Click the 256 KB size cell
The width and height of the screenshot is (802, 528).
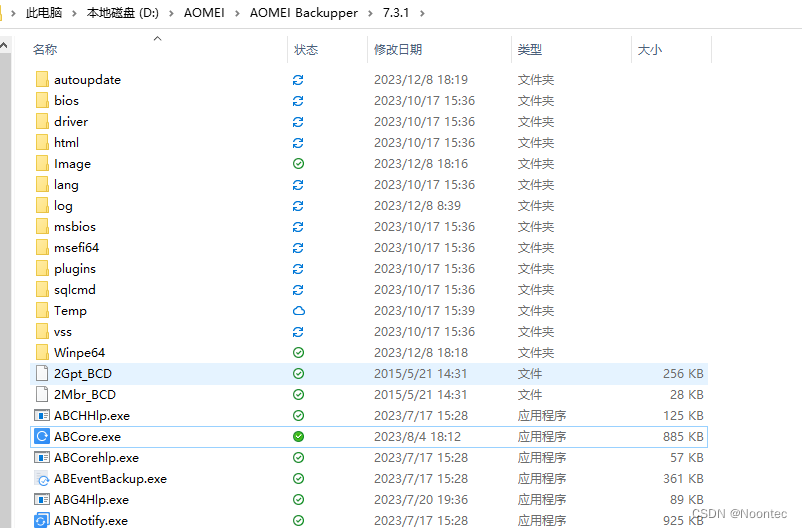(x=683, y=373)
